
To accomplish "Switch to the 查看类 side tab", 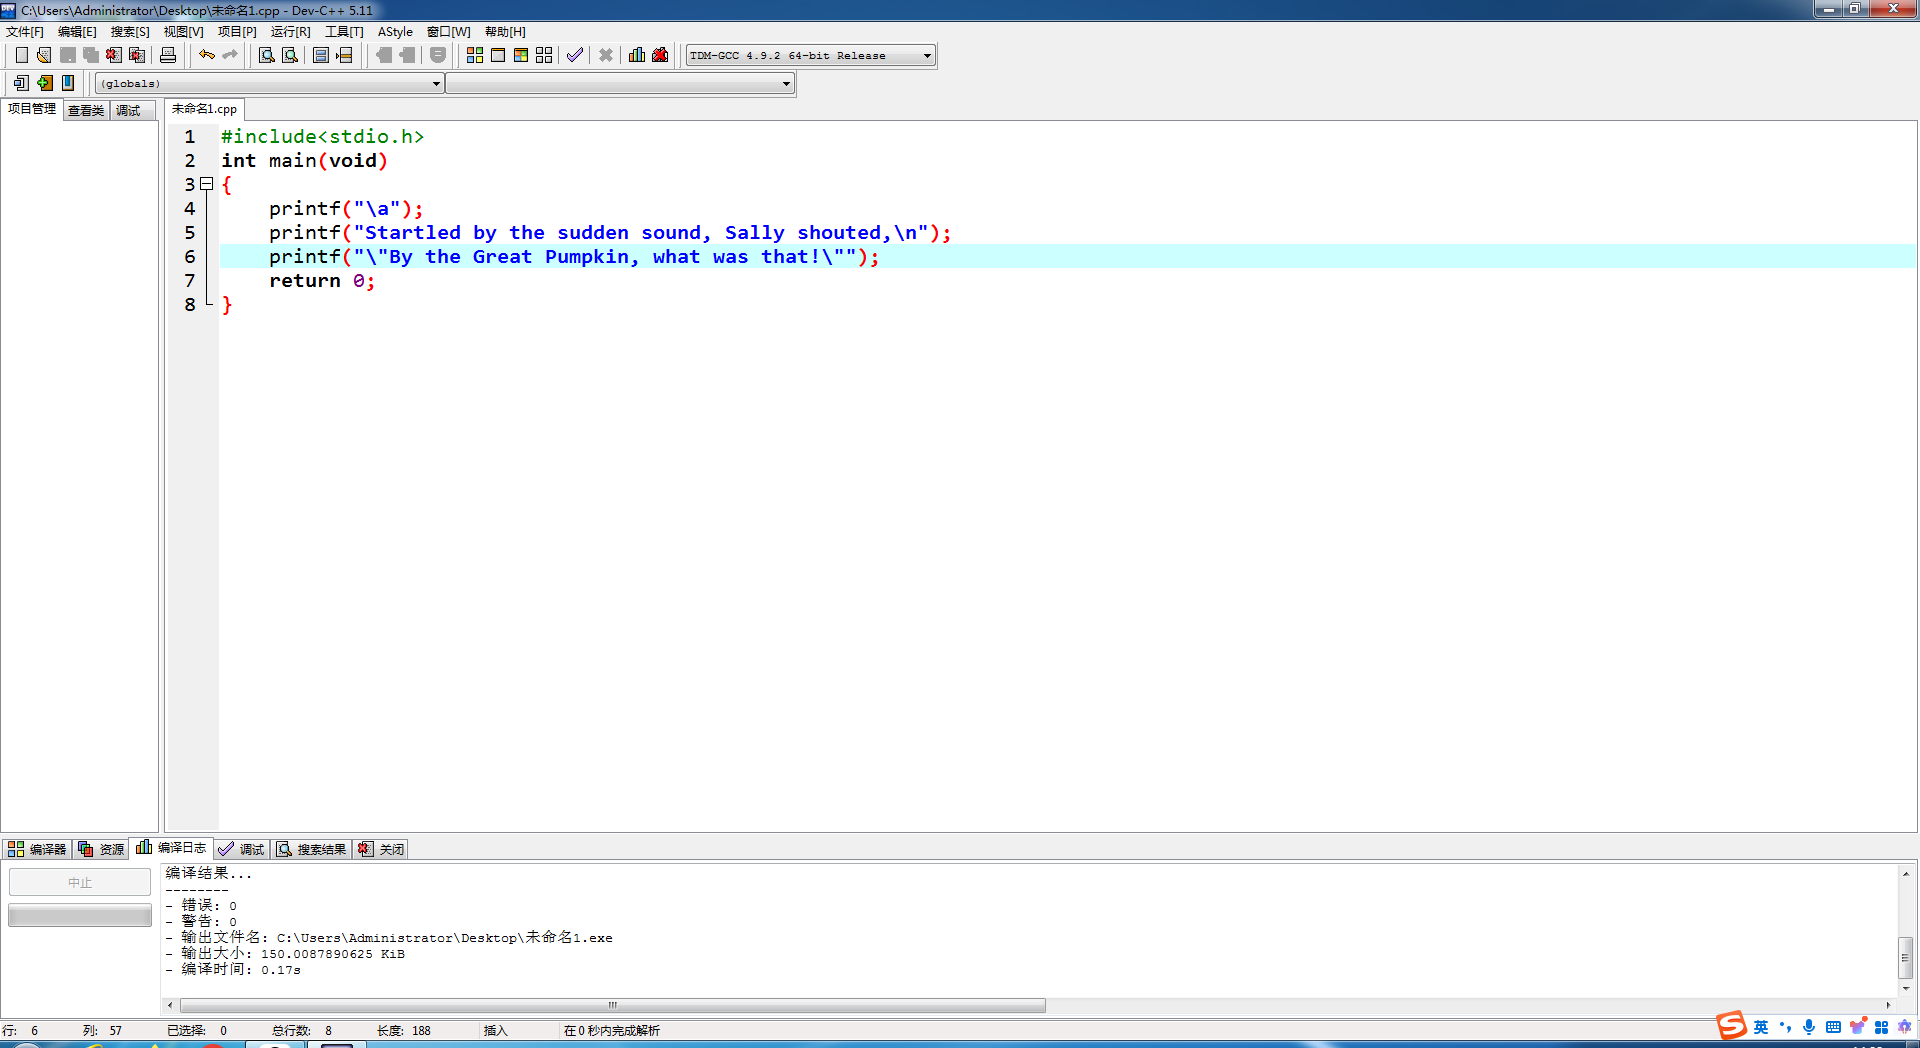I will [86, 111].
